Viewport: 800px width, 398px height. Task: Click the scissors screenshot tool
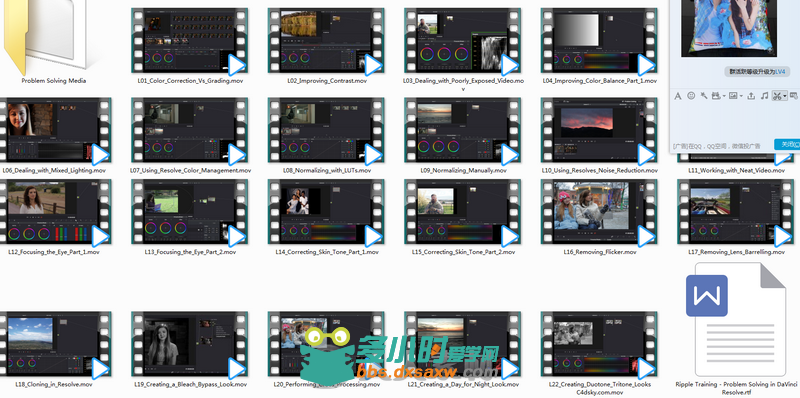click(x=777, y=96)
